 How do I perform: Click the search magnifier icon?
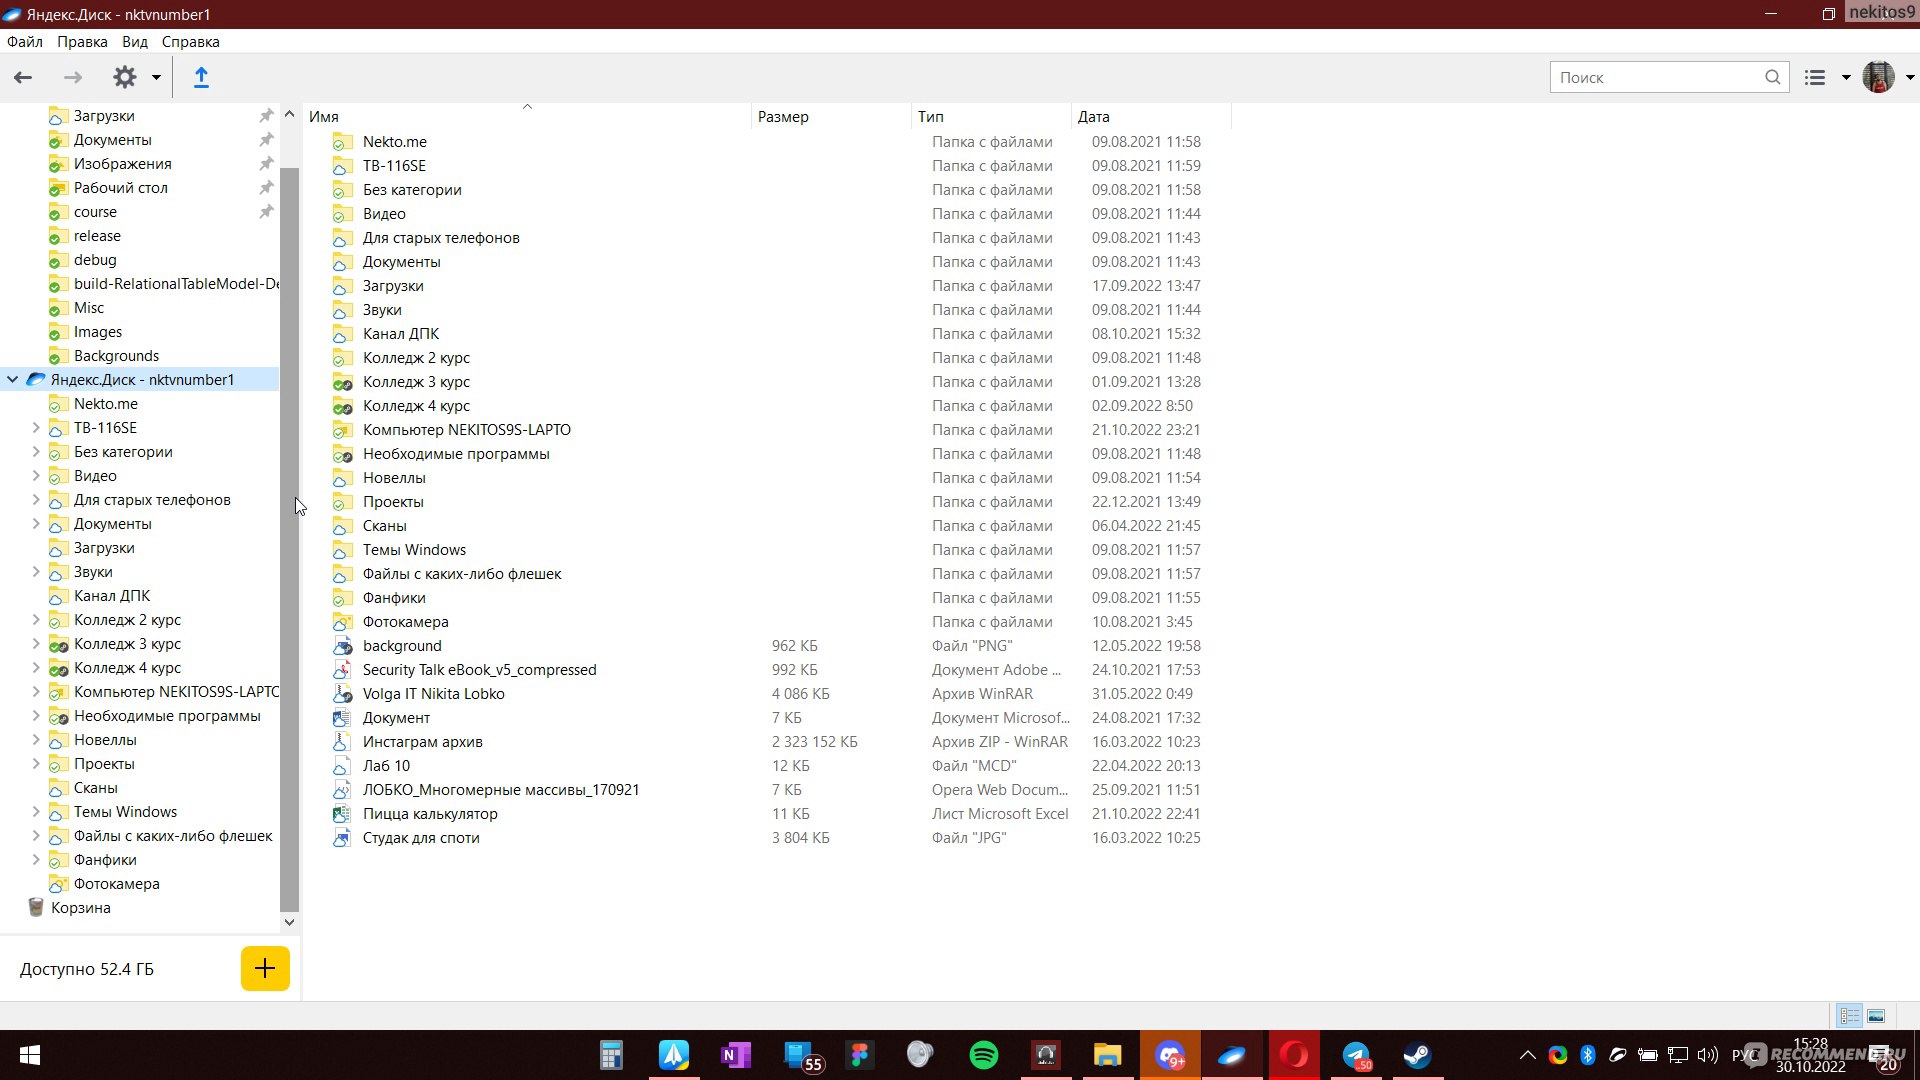click(x=1771, y=76)
